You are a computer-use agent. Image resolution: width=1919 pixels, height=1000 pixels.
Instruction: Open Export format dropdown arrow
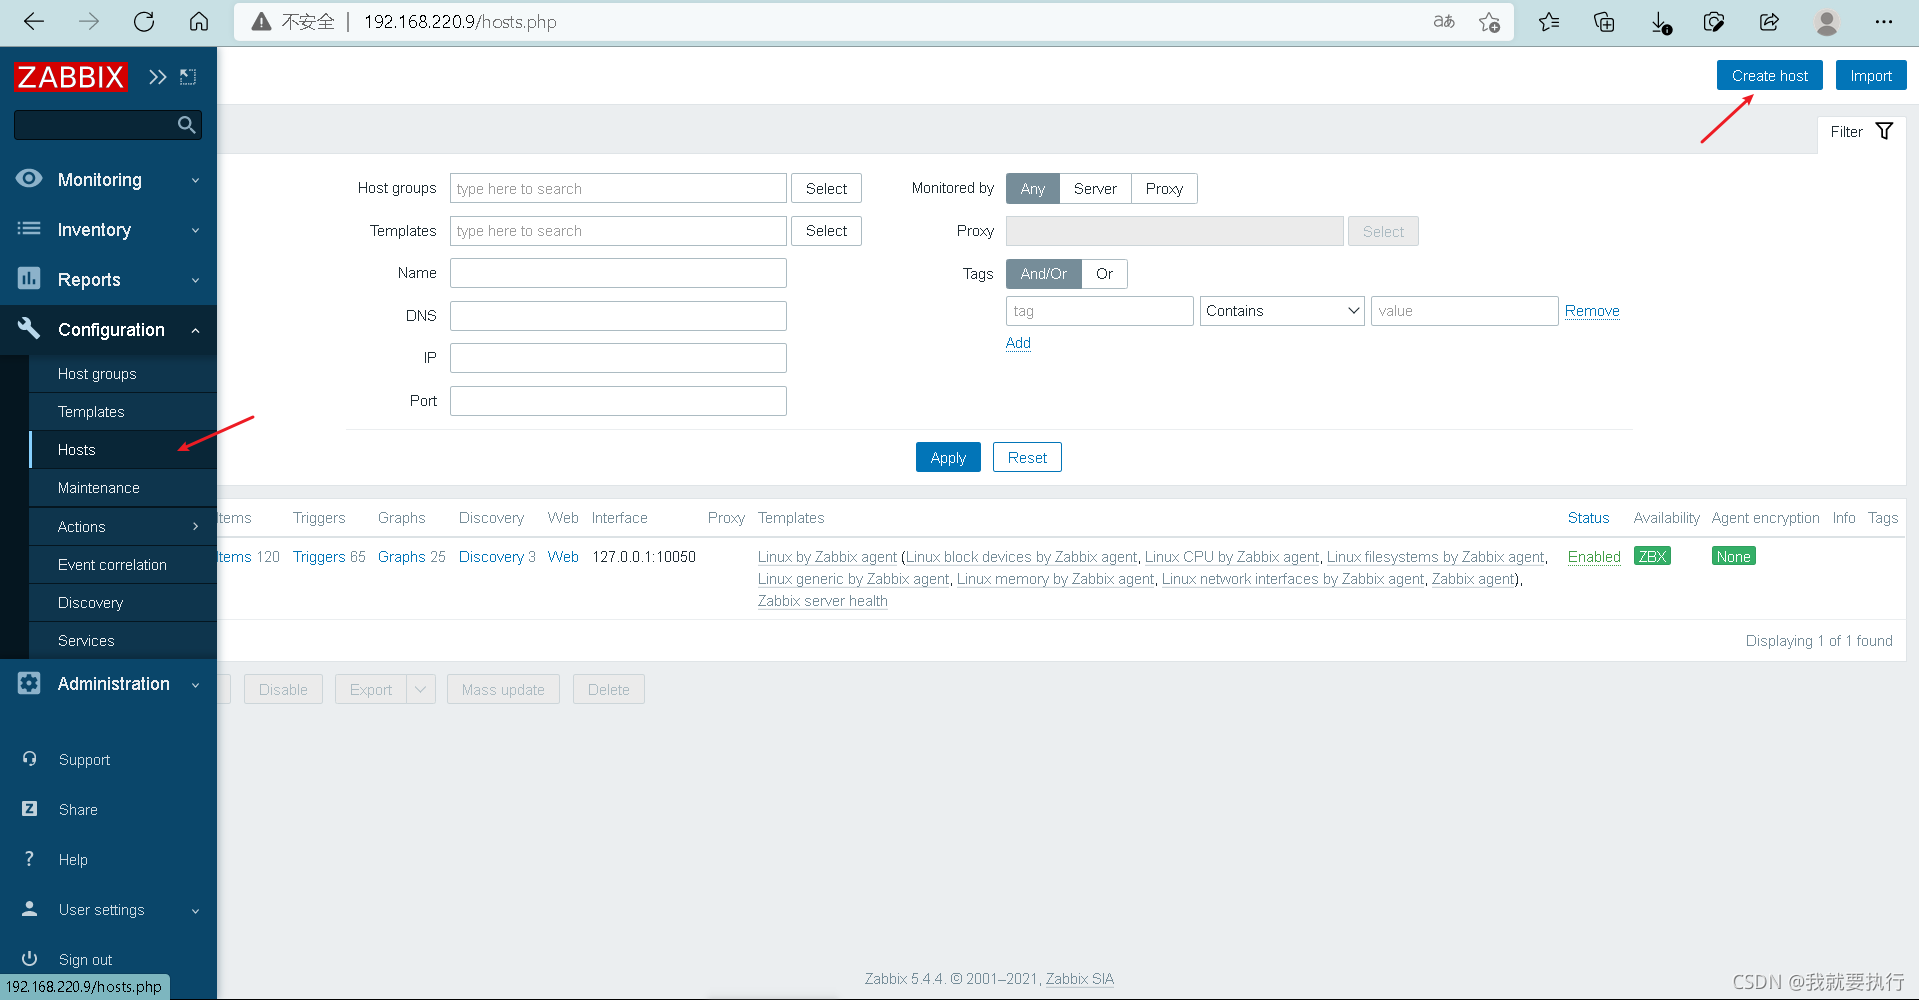click(x=421, y=689)
